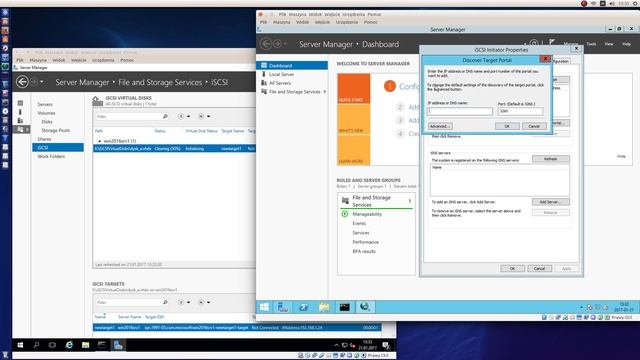Click OK at bottom of iSCSI Initiator Properties

(512, 268)
